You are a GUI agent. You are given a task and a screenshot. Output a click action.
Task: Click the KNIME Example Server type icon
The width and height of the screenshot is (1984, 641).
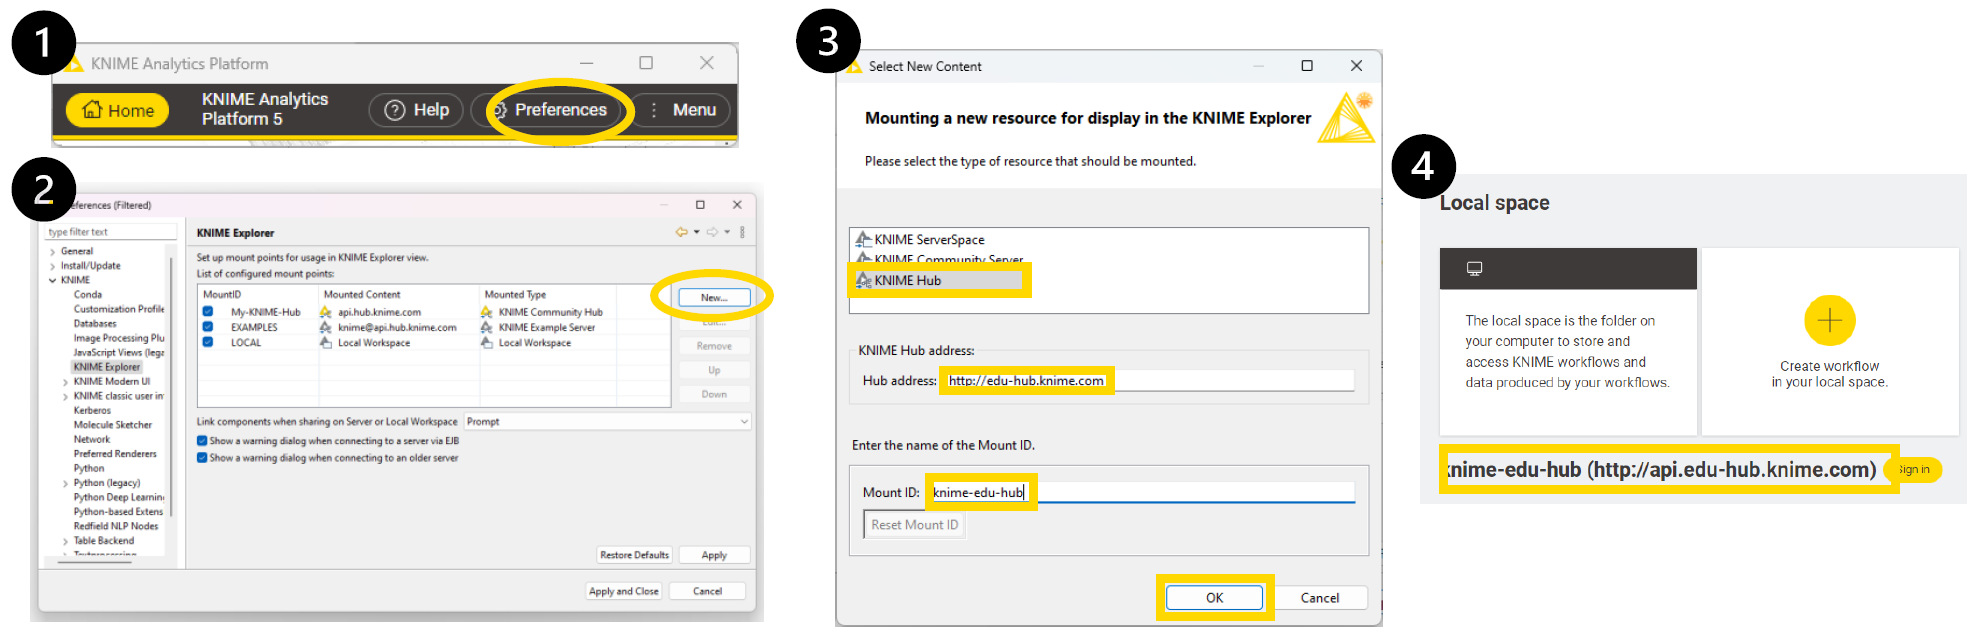pos(487,327)
